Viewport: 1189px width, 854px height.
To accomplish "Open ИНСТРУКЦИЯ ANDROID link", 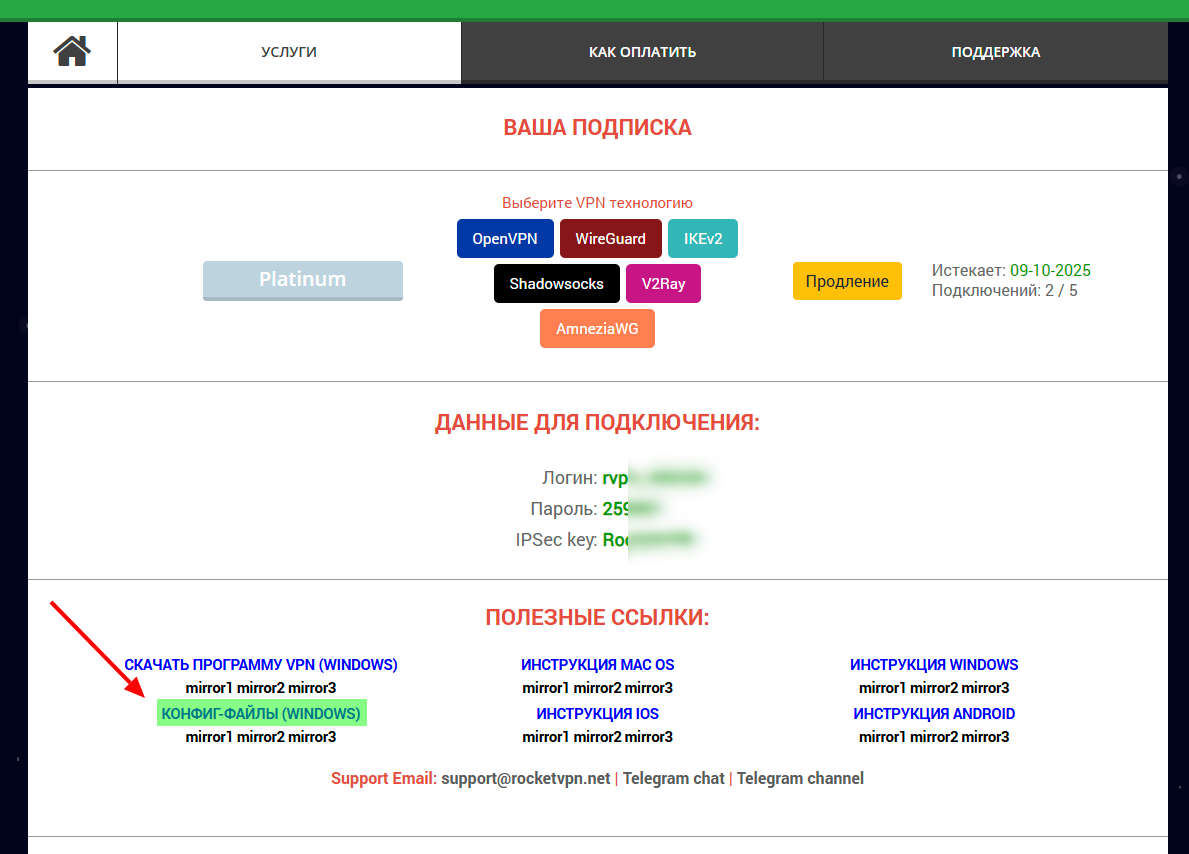I will (934, 714).
